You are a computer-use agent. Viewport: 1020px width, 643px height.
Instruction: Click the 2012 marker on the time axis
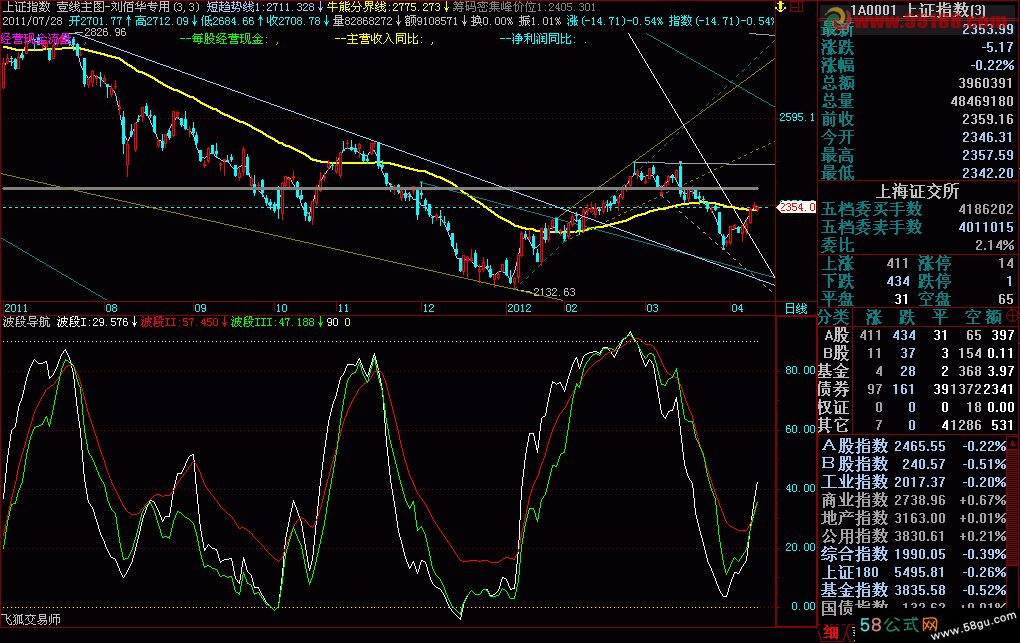[x=520, y=308]
